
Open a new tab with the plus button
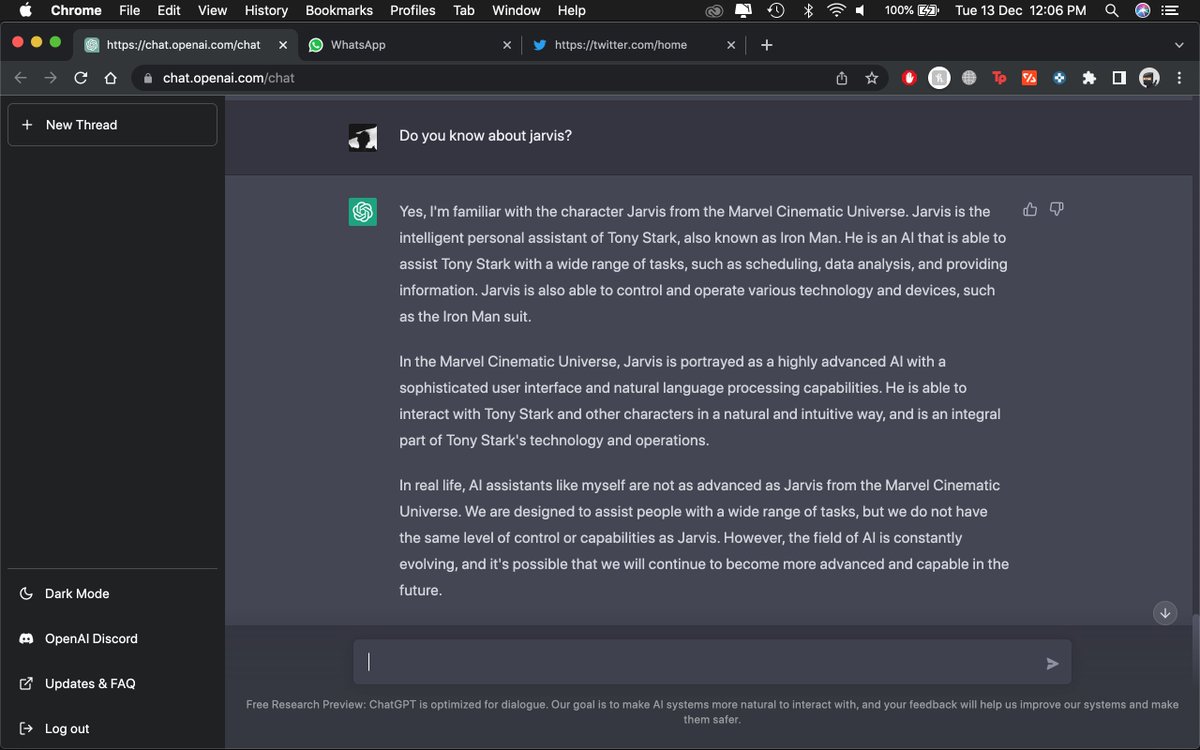tap(766, 45)
